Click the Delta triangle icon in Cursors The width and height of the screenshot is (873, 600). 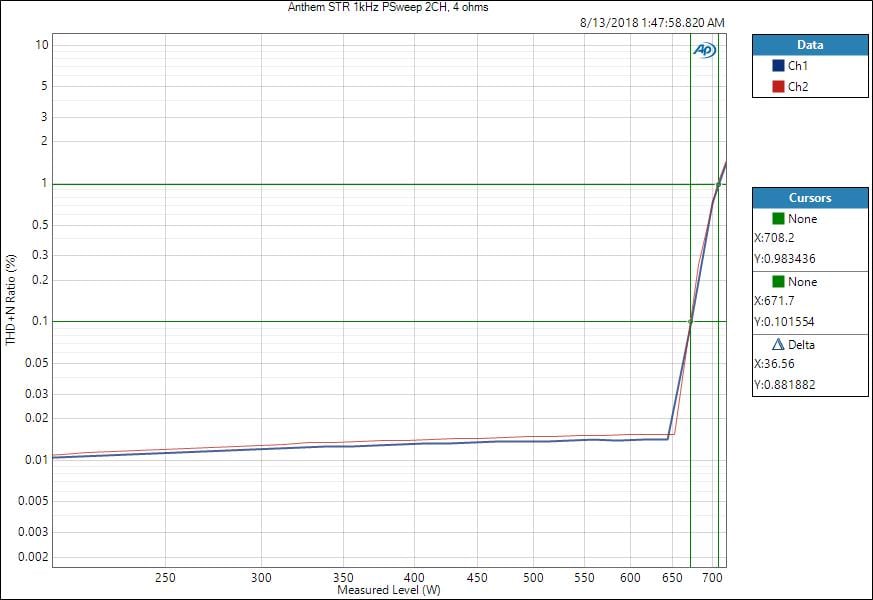pos(779,345)
